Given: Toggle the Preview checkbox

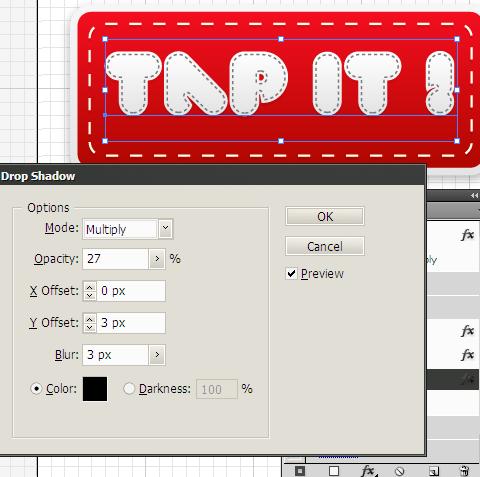Looking at the screenshot, I should [x=291, y=274].
